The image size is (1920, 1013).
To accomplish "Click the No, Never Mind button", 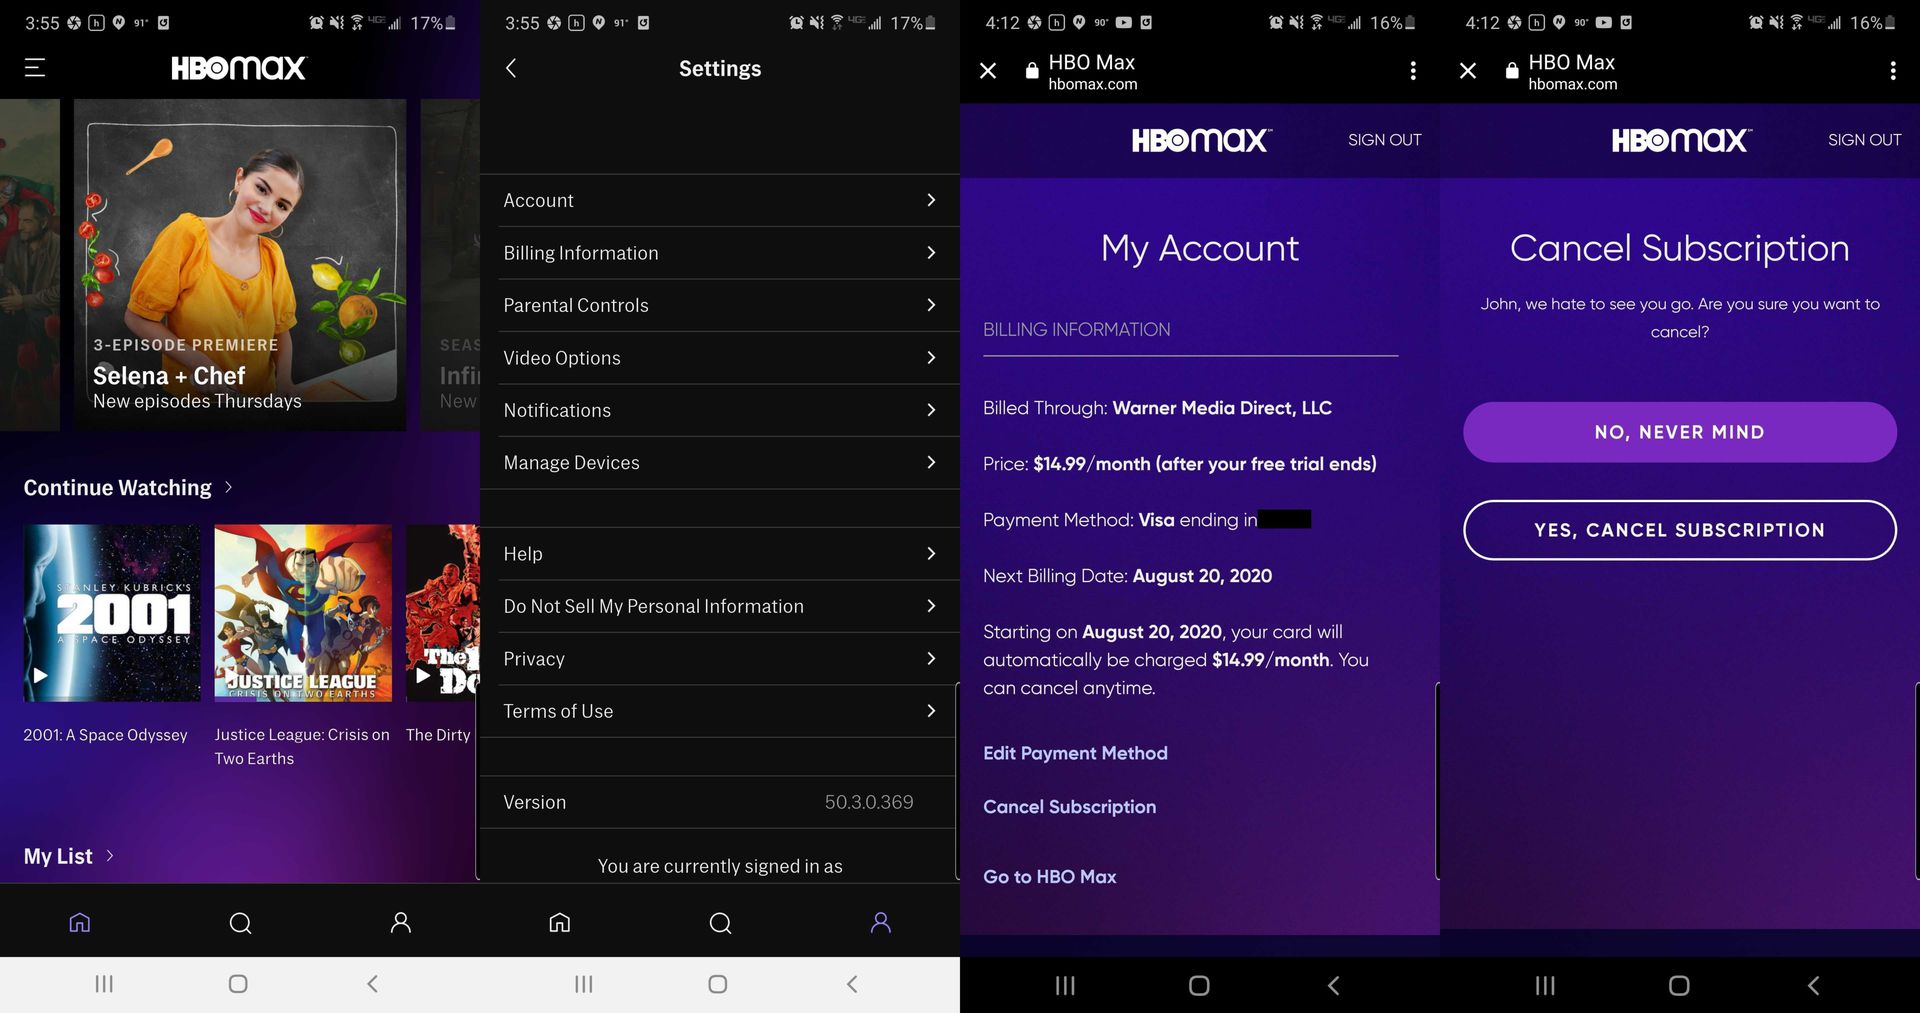I will pos(1680,432).
